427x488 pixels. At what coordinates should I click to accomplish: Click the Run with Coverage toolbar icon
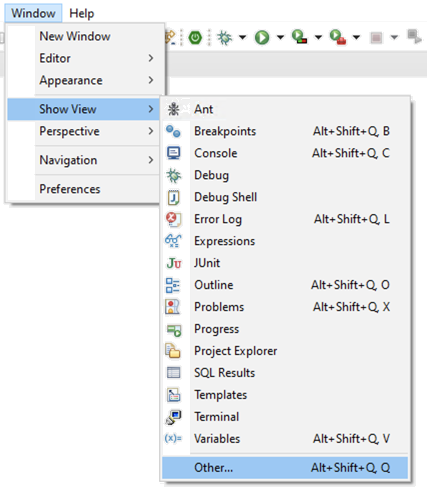click(299, 37)
